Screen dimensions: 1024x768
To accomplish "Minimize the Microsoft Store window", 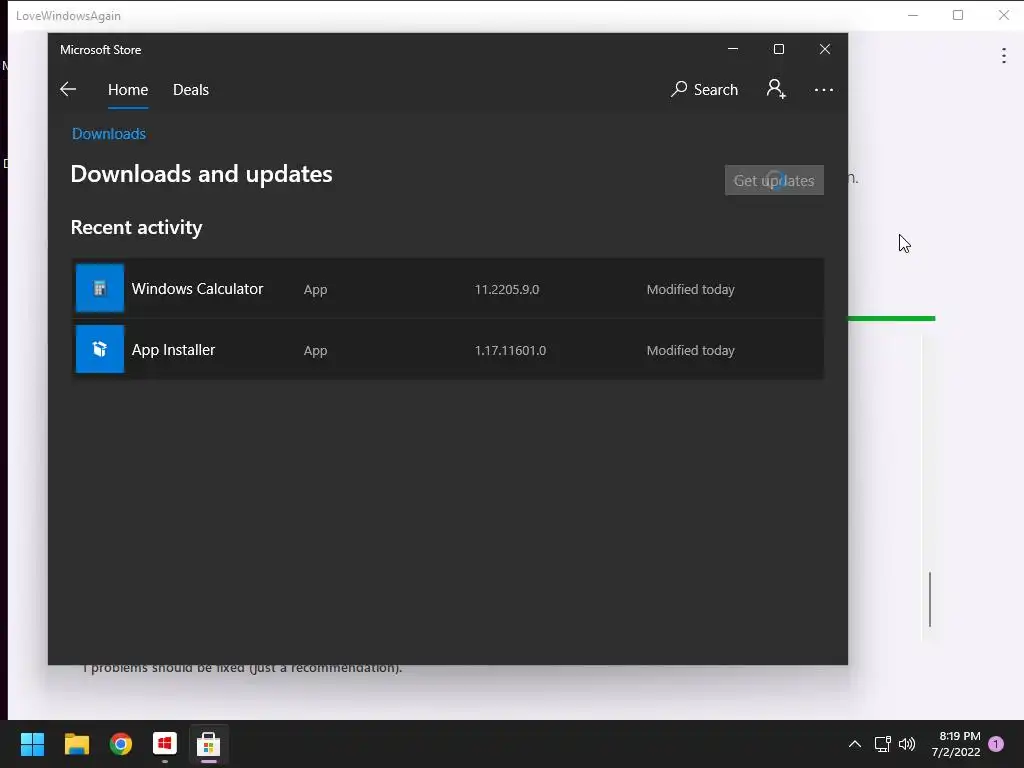I will pyautogui.click(x=733, y=49).
